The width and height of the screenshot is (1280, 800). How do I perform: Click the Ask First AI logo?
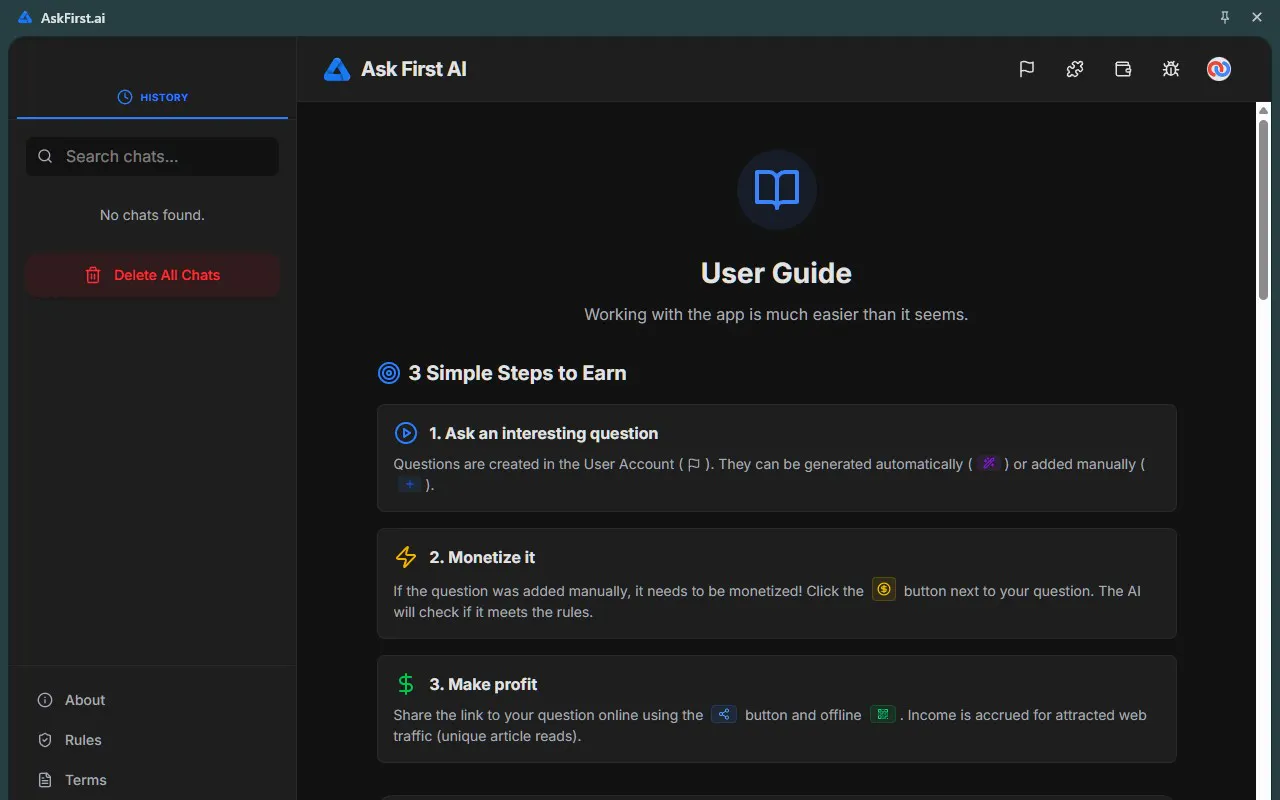[x=337, y=69]
